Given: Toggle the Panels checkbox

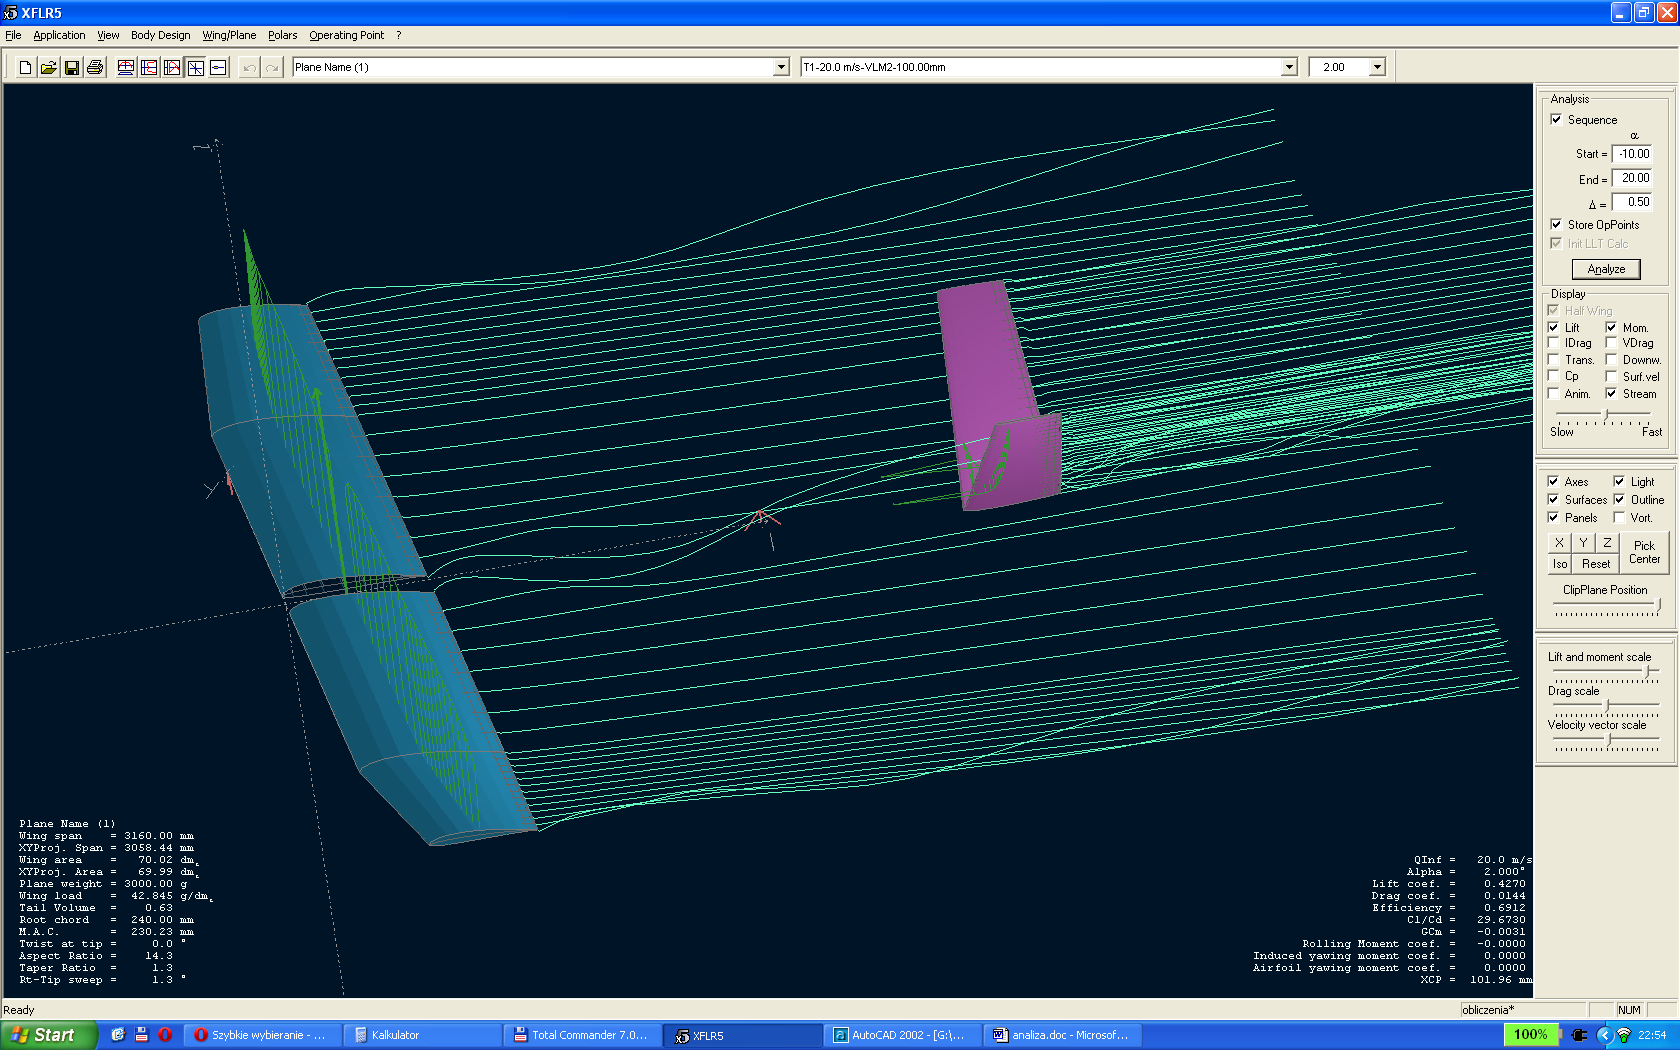Looking at the screenshot, I should (x=1553, y=517).
